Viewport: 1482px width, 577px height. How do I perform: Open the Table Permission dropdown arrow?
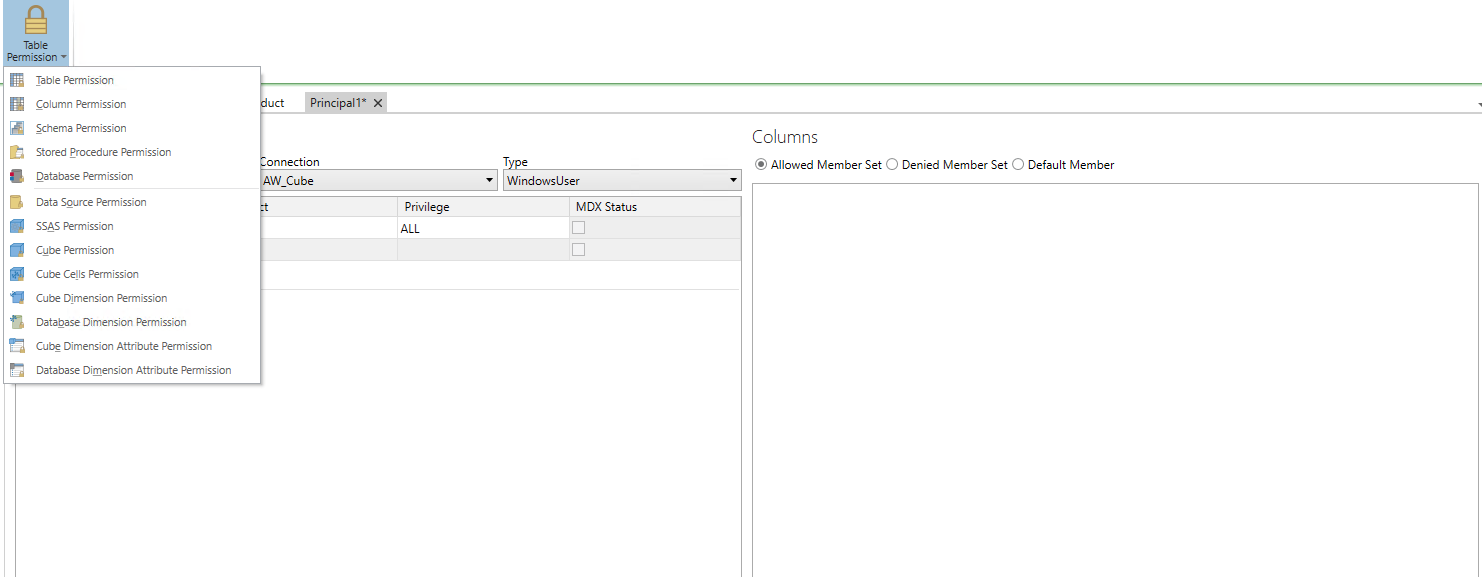63,58
